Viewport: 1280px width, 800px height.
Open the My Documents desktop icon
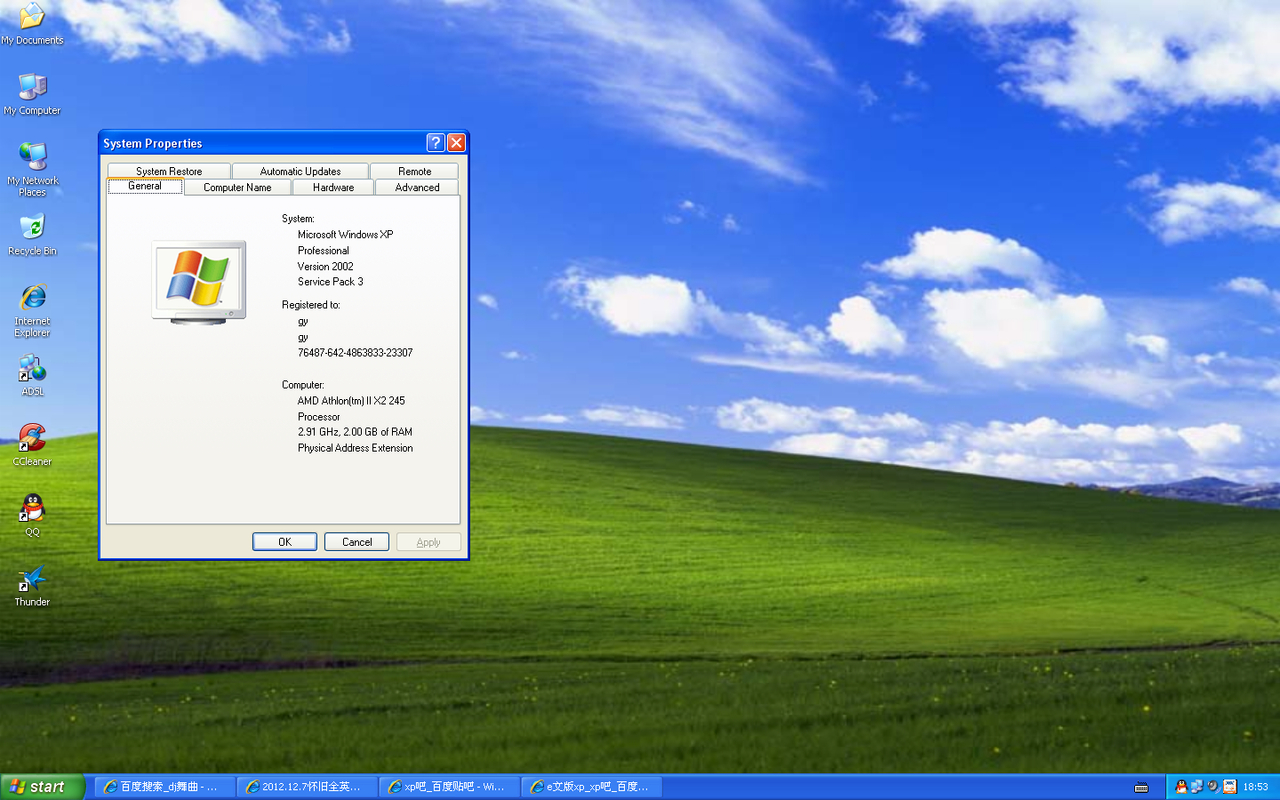tap(32, 24)
